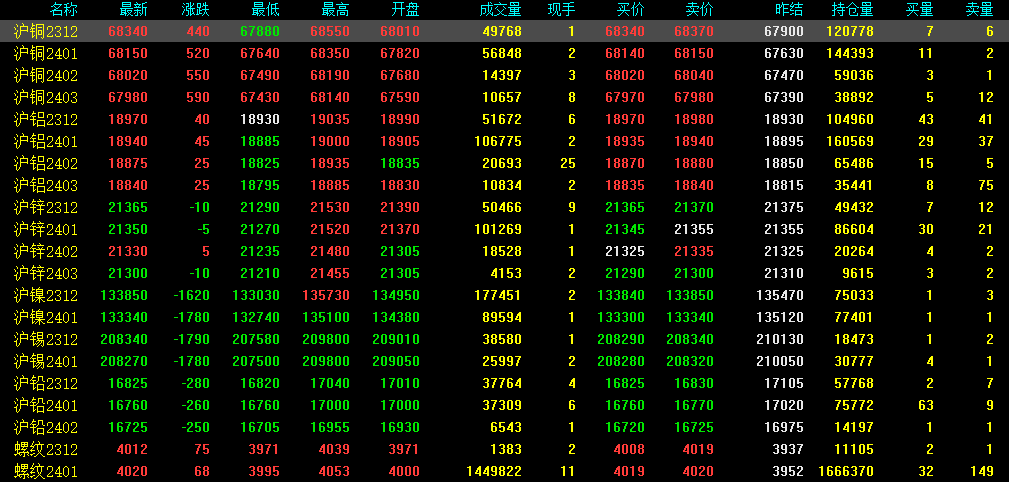Click current lots 25 in 沪铝2402 row

(568, 163)
